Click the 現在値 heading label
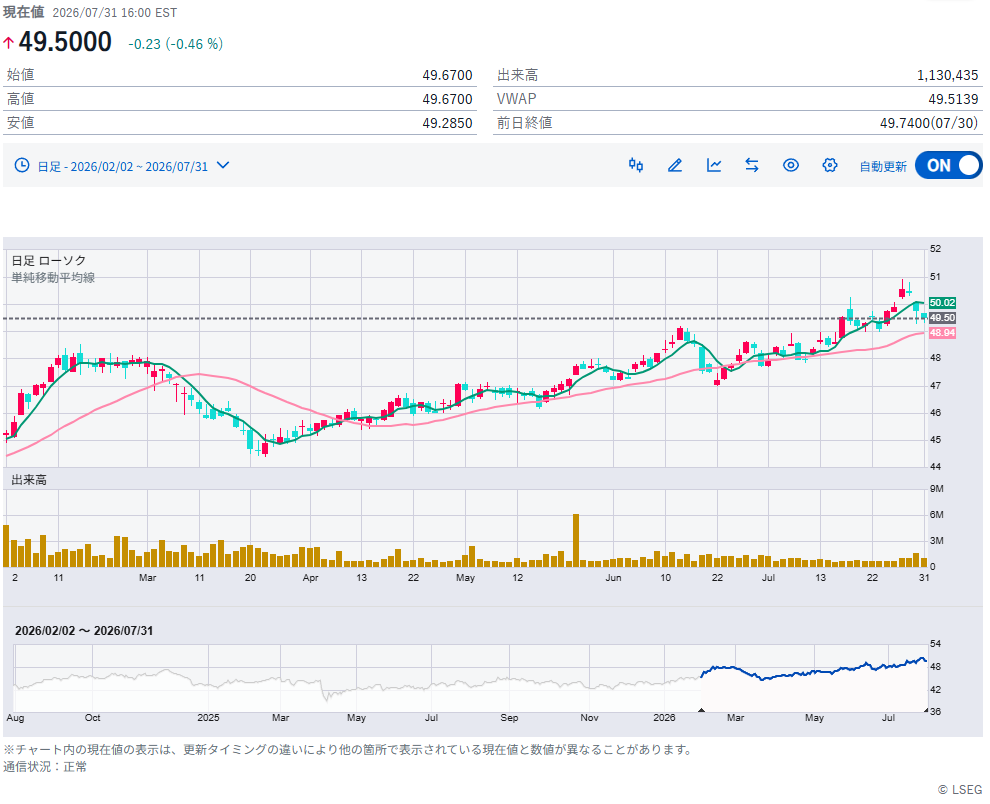Image resolution: width=990 pixels, height=804 pixels. click(23, 13)
